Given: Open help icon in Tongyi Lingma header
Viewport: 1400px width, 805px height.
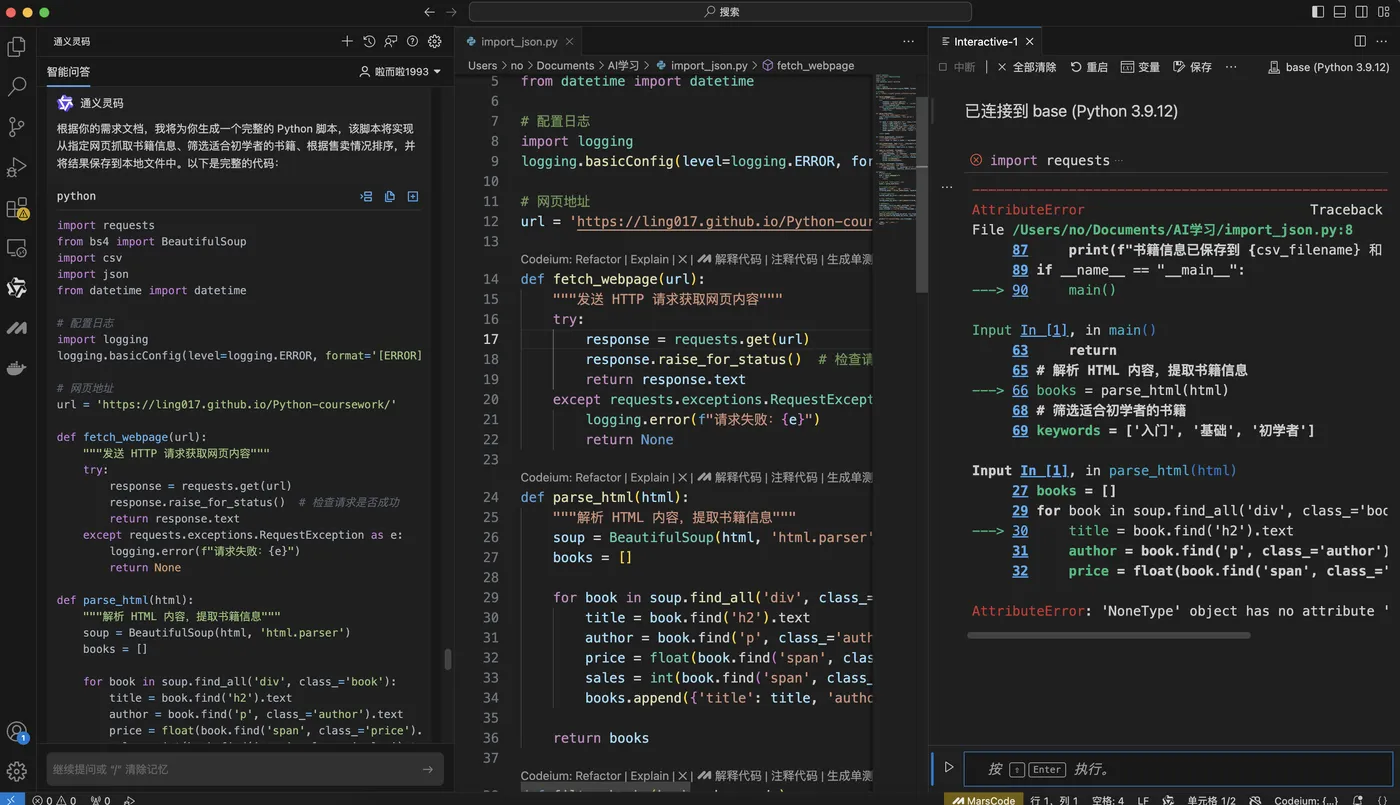Looking at the screenshot, I should click(413, 41).
